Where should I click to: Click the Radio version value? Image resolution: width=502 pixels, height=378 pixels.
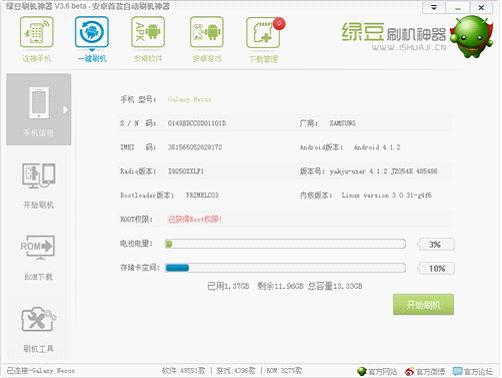(186, 171)
